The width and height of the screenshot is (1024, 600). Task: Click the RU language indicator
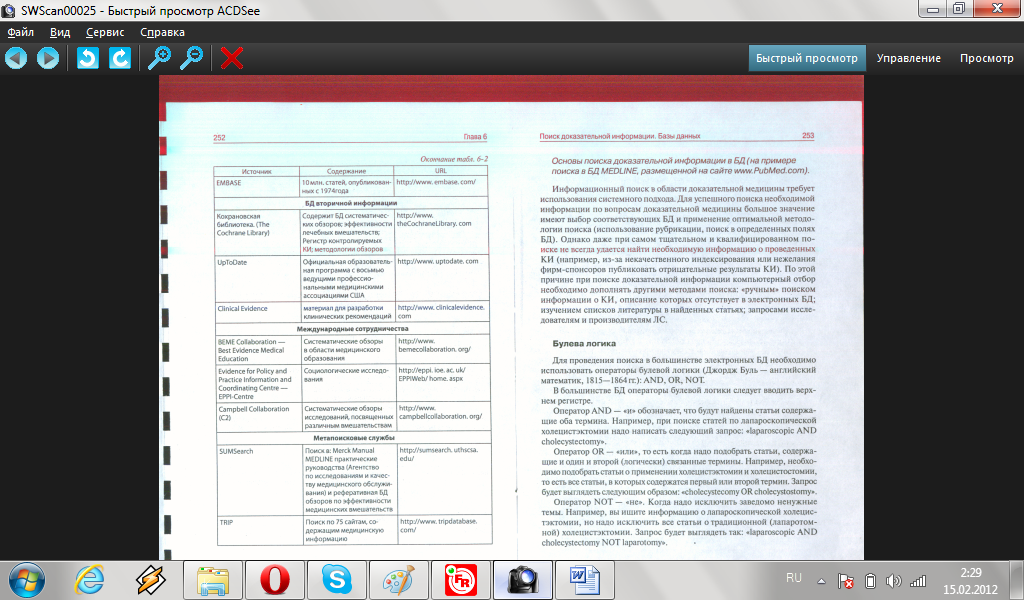tap(793, 578)
